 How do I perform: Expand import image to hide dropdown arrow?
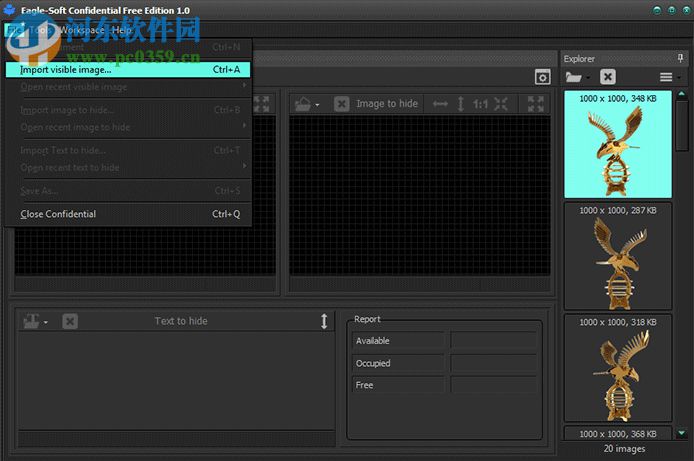[317, 105]
